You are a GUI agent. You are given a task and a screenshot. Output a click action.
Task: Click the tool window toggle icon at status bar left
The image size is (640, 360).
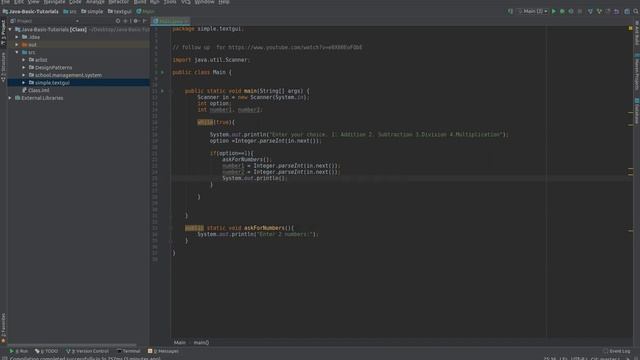pos(4,358)
